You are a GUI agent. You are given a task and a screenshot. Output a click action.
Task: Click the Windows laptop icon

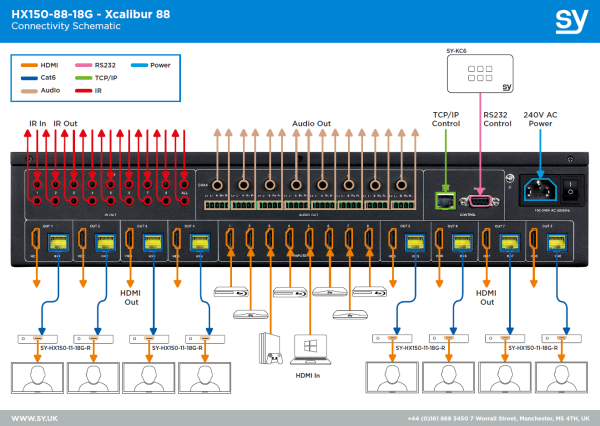click(x=310, y=349)
